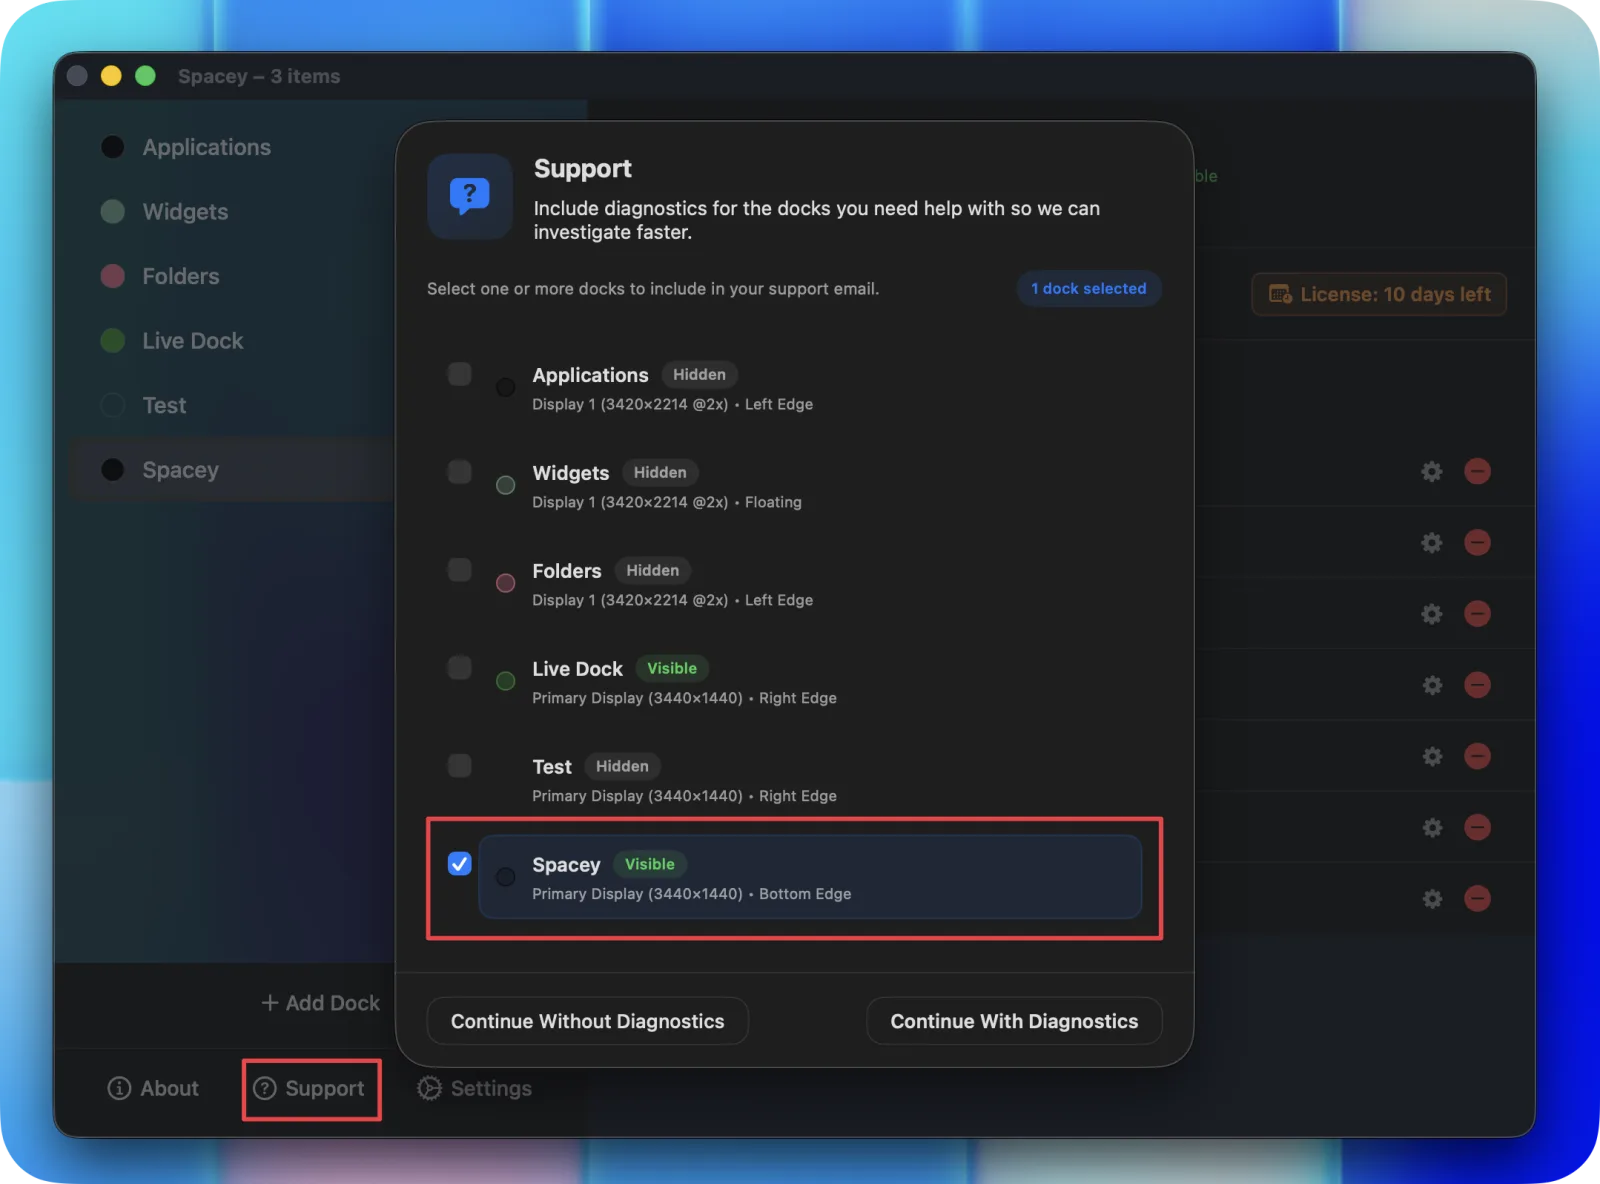This screenshot has width=1600, height=1184.
Task: Open the About info icon
Action: (119, 1088)
